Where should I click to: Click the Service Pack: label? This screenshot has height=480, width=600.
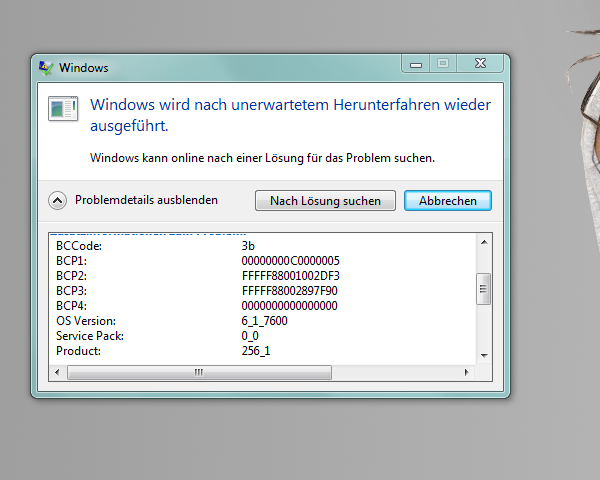pos(90,336)
